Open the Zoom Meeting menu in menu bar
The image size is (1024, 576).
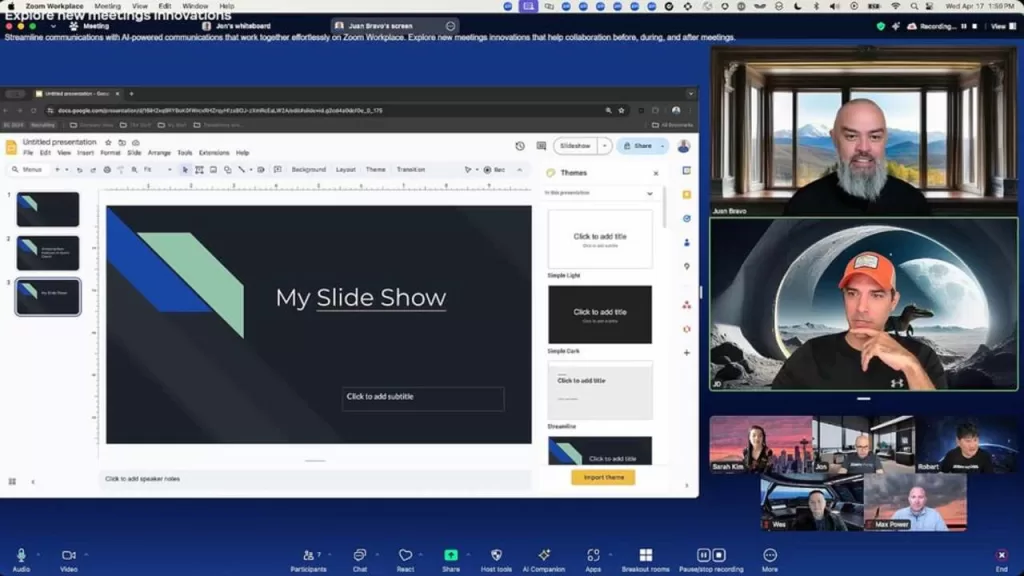pos(107,6)
